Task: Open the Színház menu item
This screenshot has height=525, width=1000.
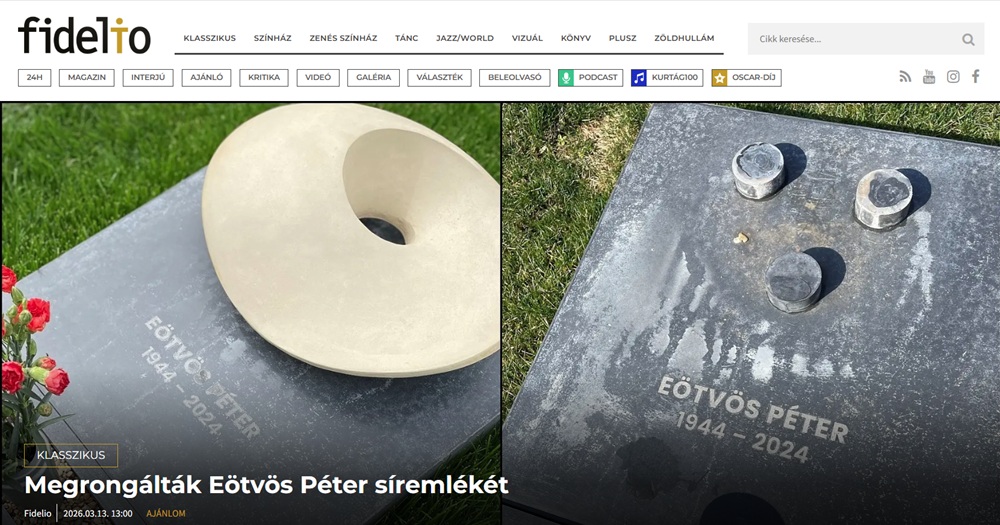Action: (272, 38)
